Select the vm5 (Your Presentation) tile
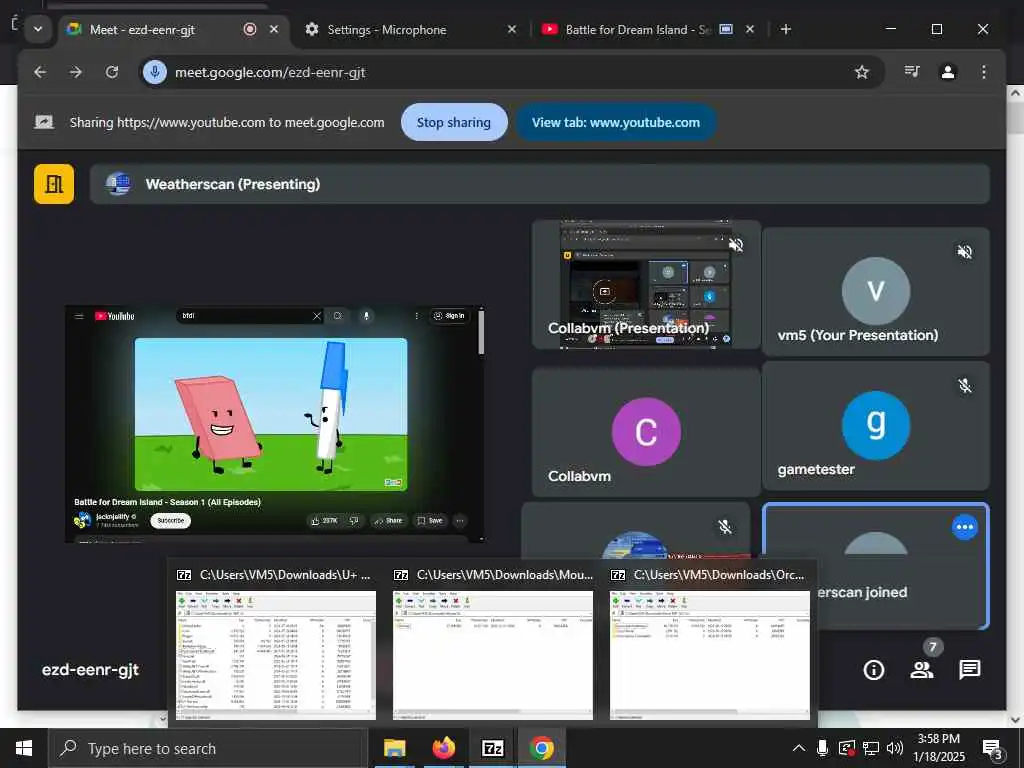 875,291
